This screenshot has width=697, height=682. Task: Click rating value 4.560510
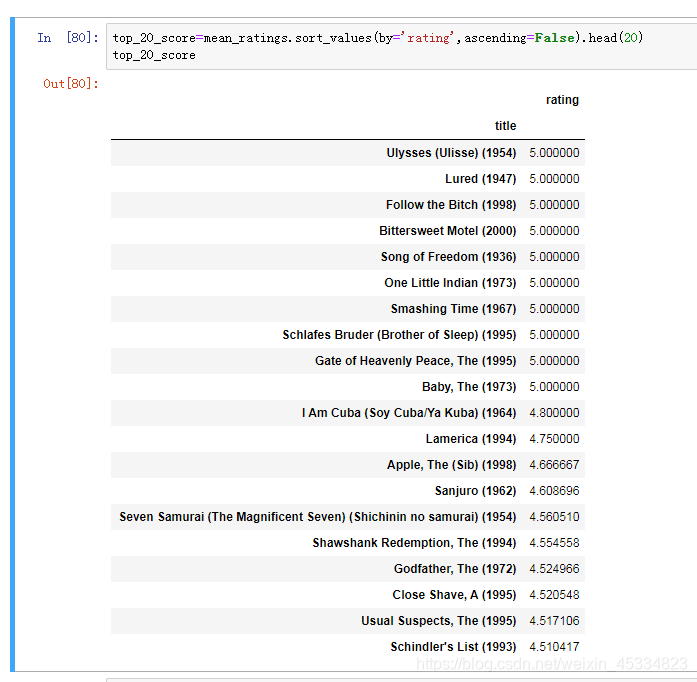pos(554,517)
